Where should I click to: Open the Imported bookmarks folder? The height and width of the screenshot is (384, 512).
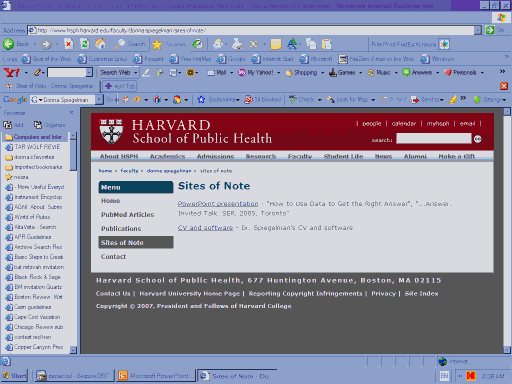tap(34, 167)
